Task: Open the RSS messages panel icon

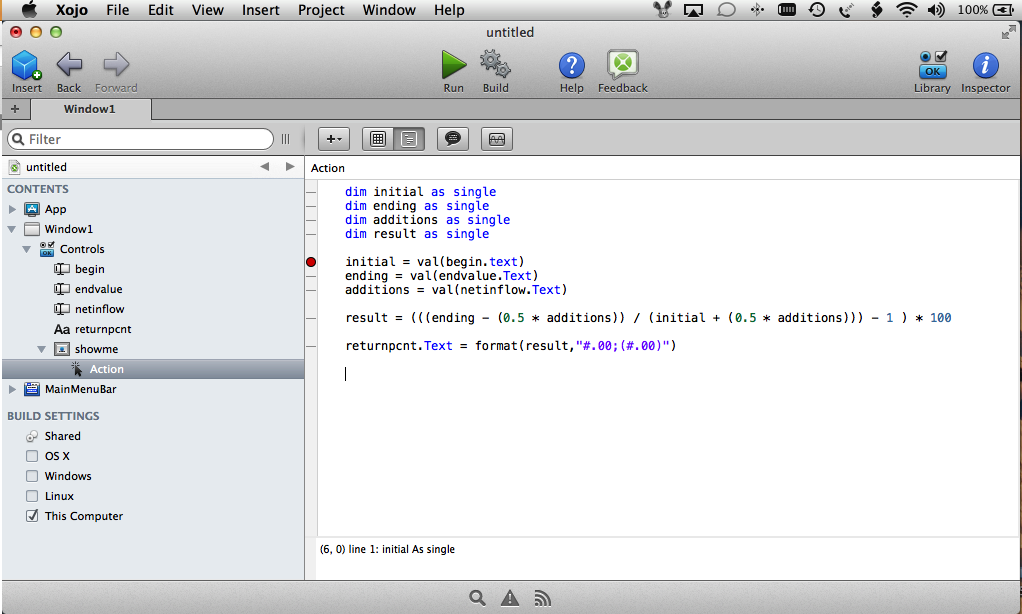Action: 542,598
